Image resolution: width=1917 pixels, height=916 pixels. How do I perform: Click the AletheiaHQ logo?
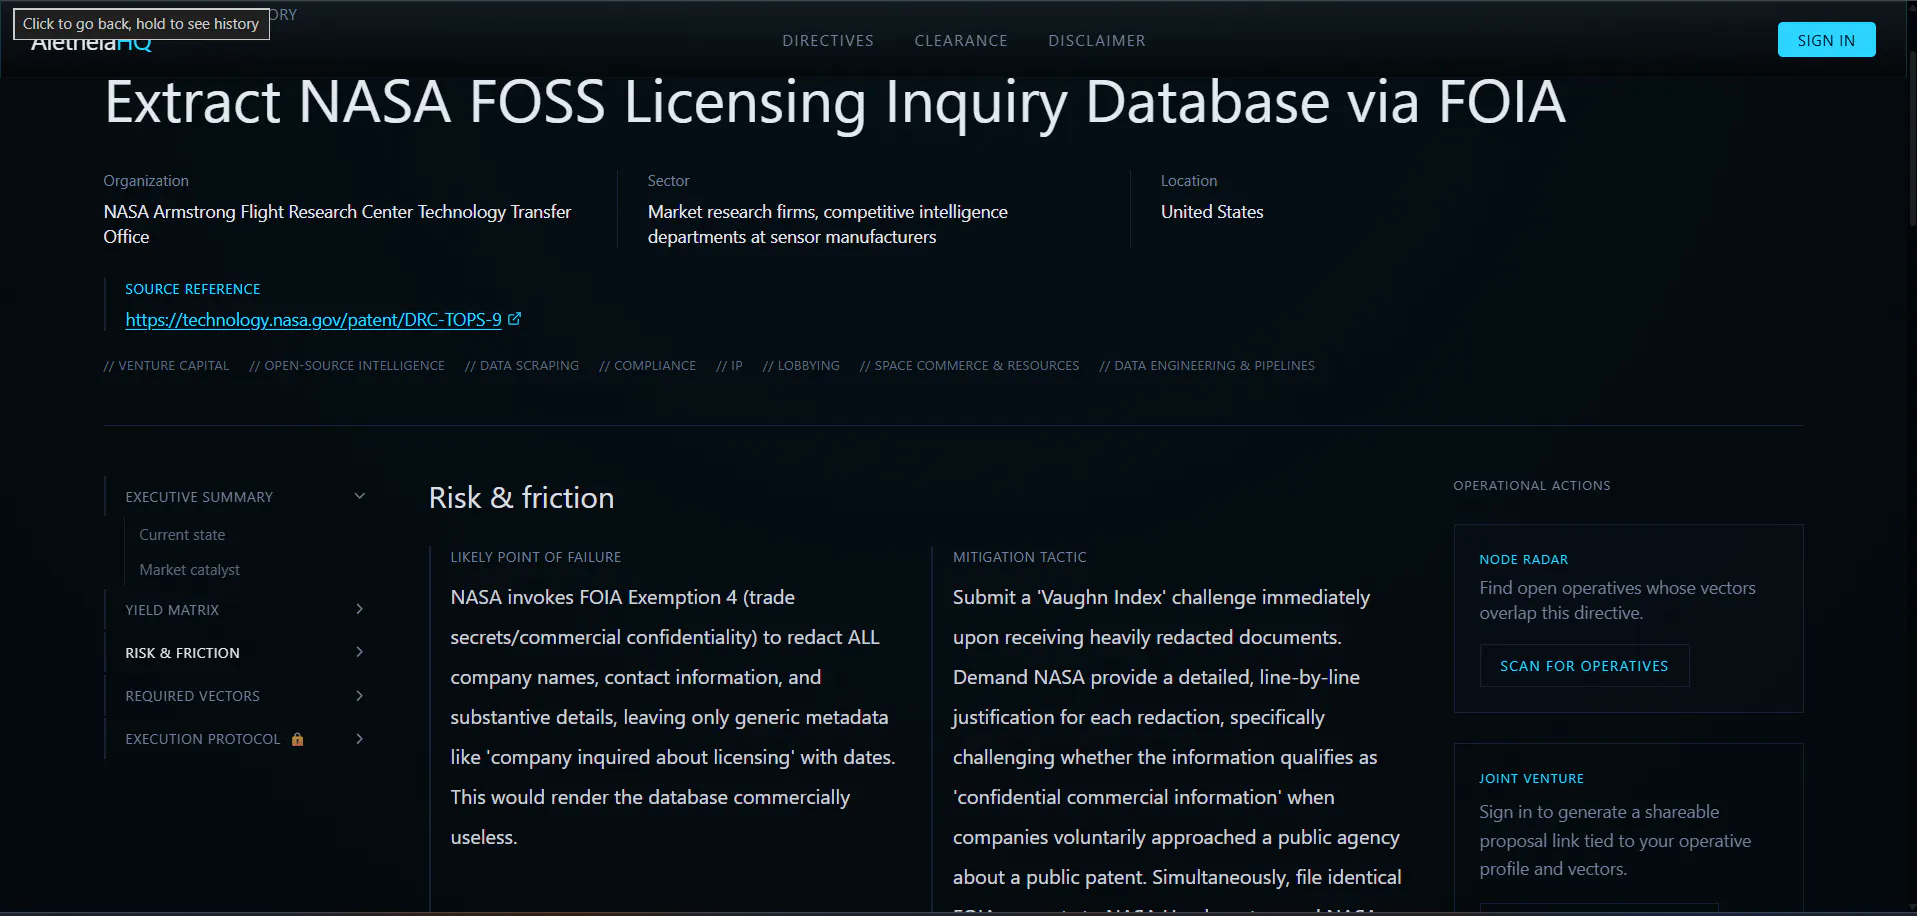[x=91, y=42]
